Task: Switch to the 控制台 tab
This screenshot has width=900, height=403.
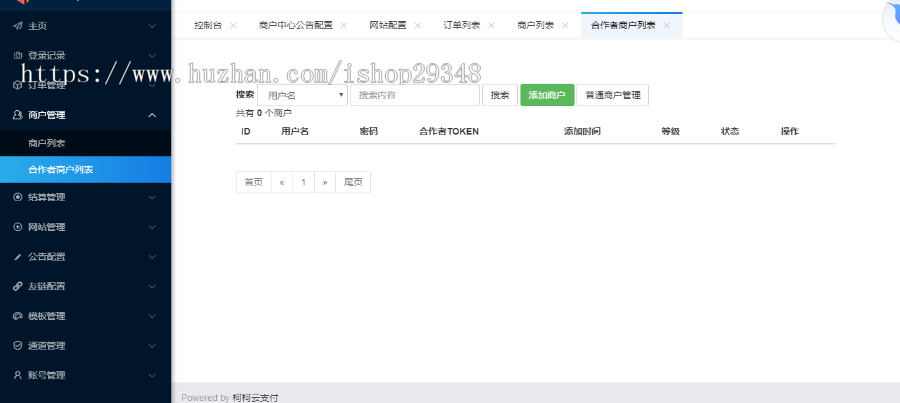Action: 208,25
